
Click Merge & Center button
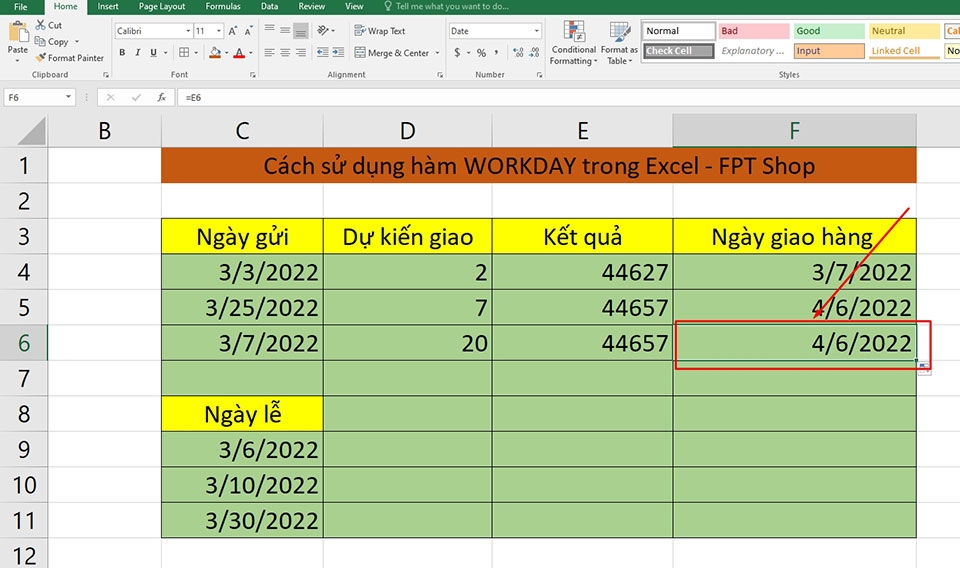(x=392, y=53)
